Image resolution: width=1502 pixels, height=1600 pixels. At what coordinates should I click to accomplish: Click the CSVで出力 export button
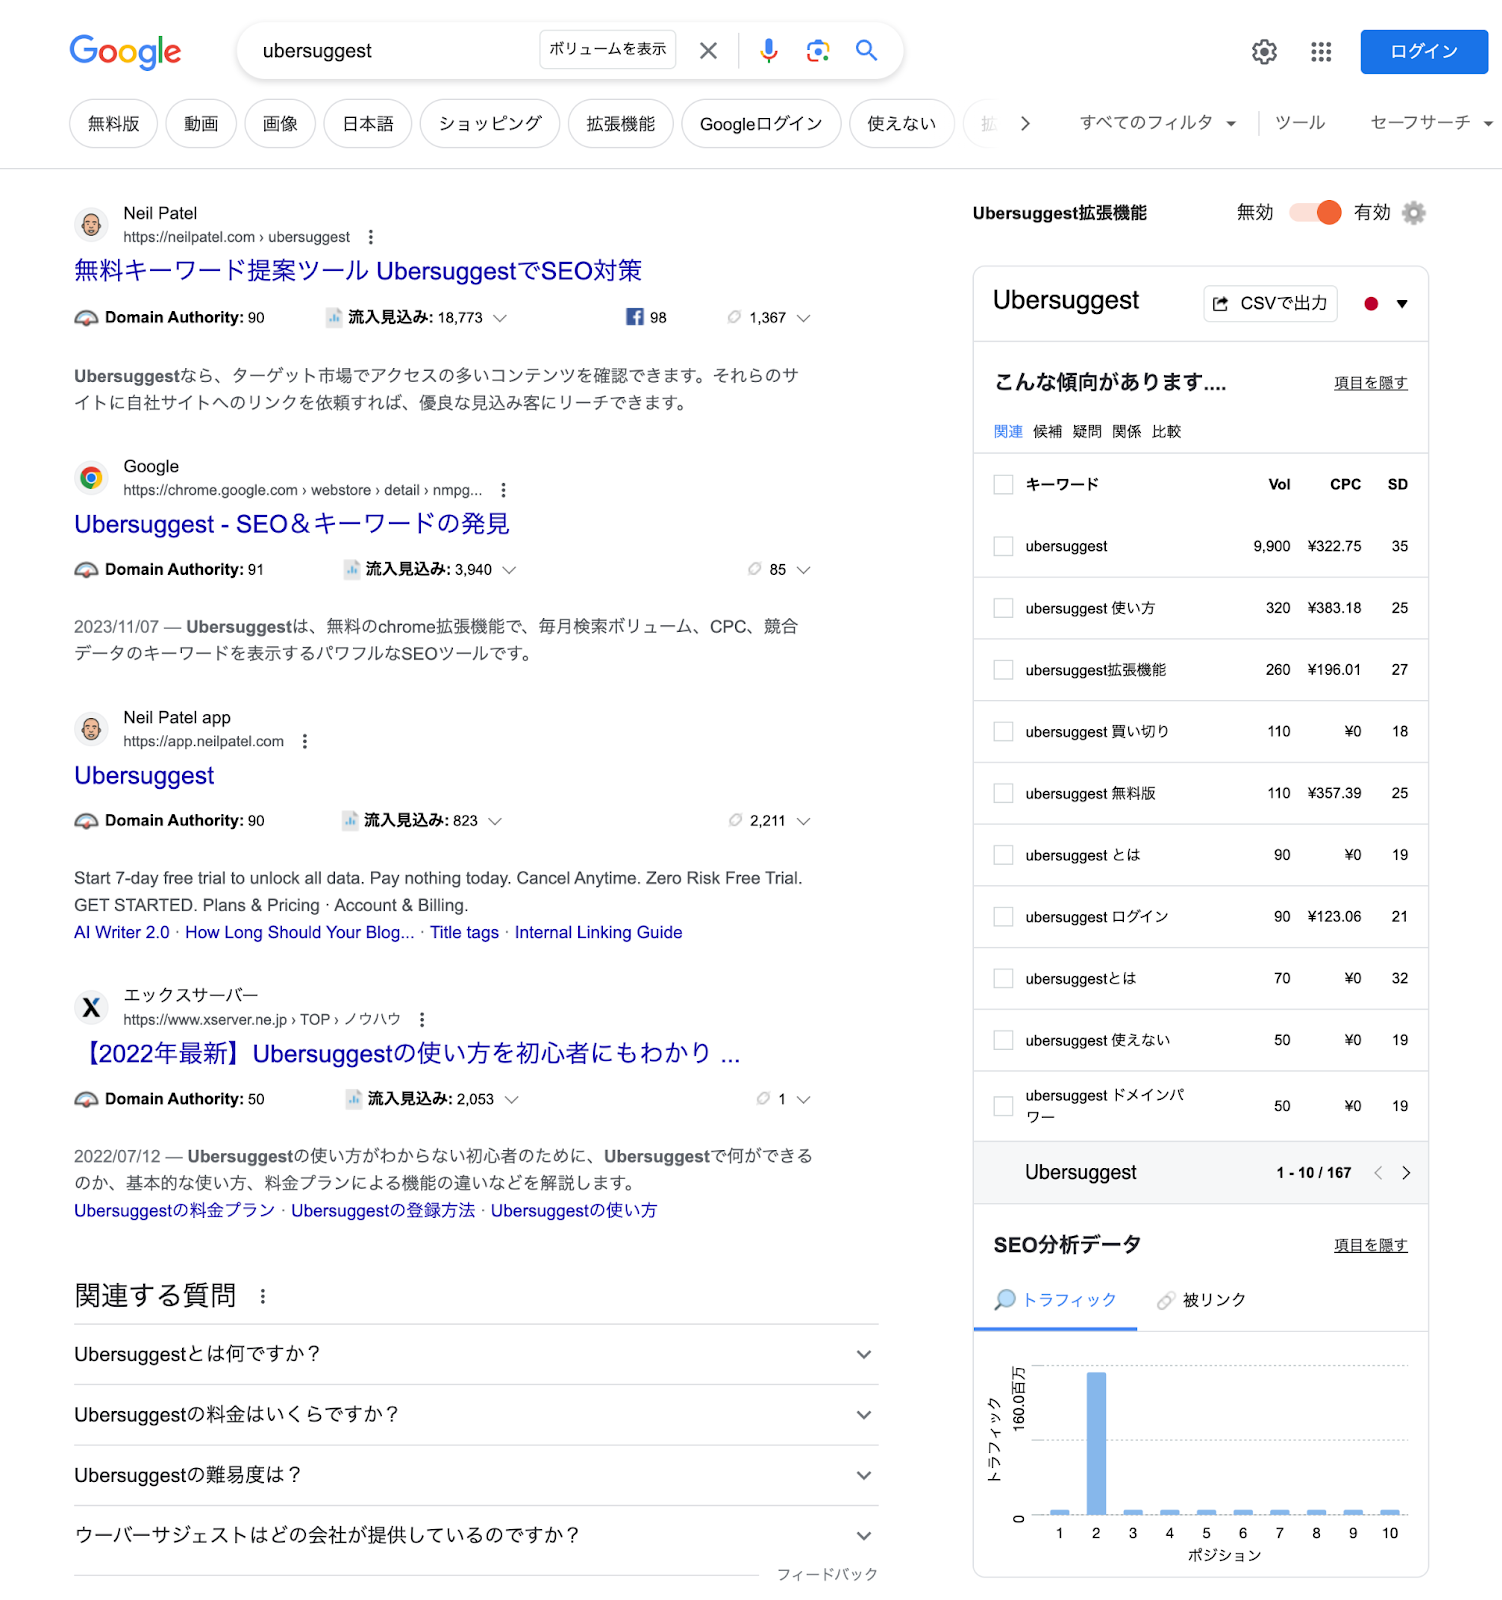tap(1270, 303)
